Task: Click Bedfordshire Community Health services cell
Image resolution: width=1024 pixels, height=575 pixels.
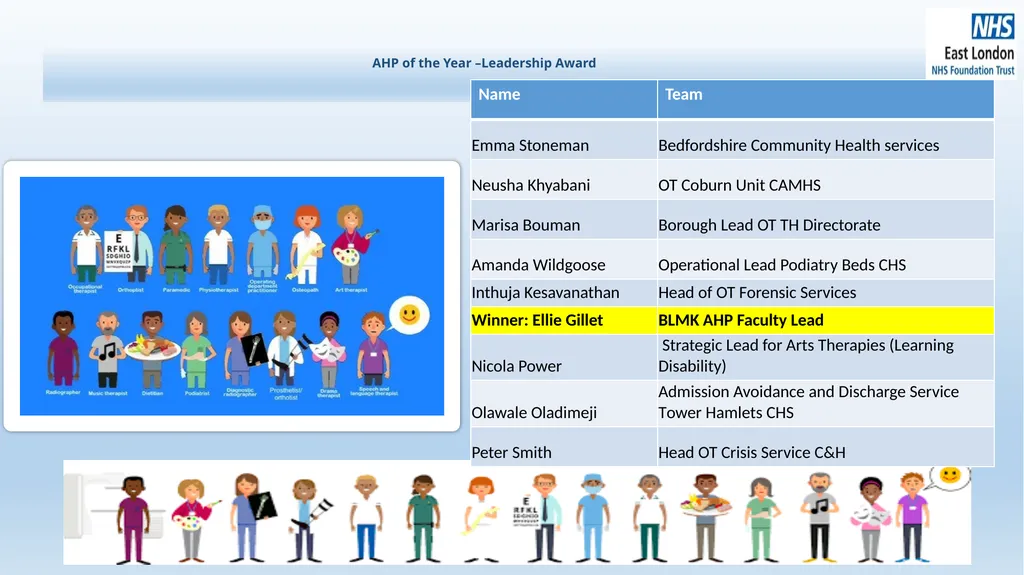Action: pyautogui.click(x=825, y=140)
